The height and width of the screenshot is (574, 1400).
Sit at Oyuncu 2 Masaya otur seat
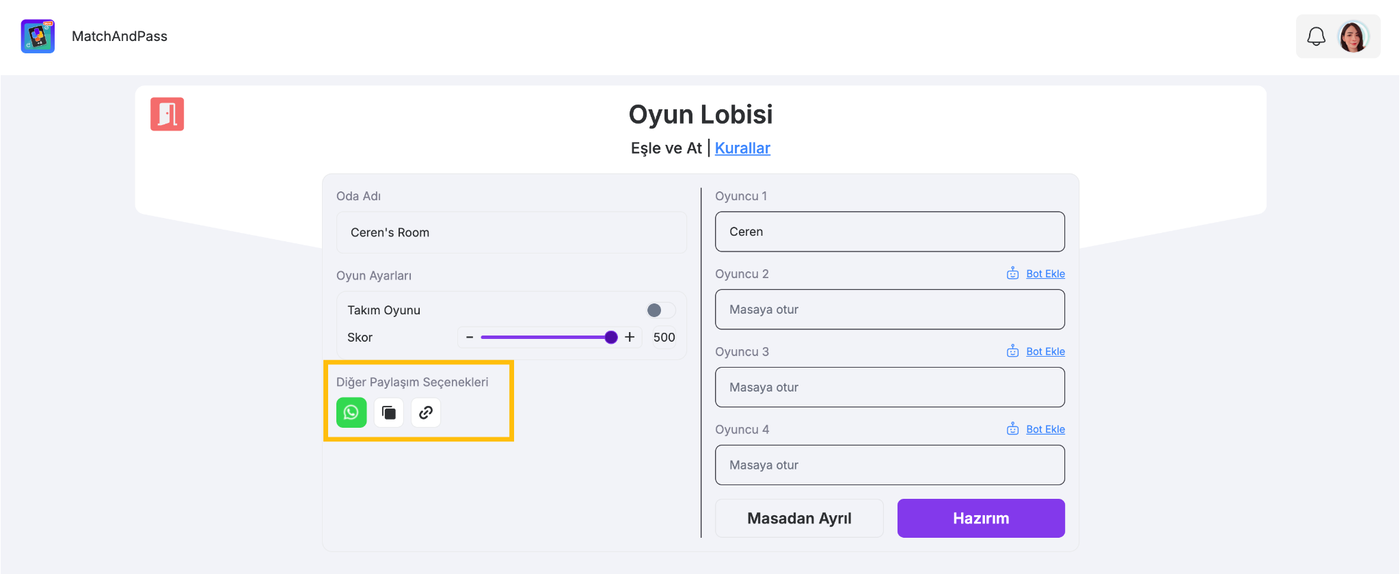point(889,310)
